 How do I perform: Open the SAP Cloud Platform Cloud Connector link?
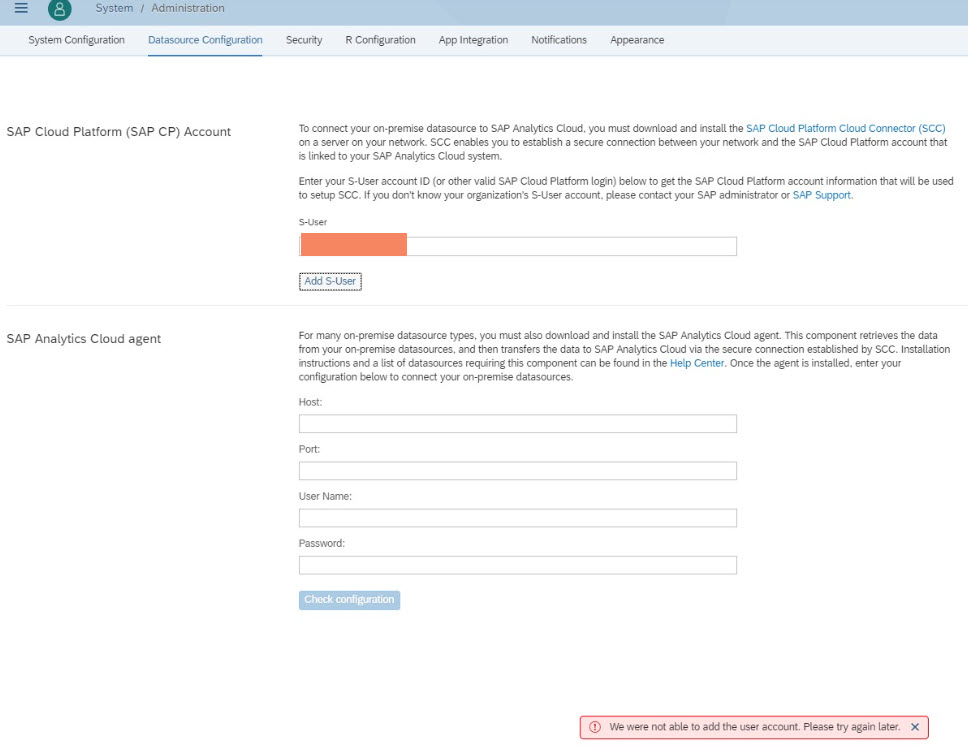[846, 128]
